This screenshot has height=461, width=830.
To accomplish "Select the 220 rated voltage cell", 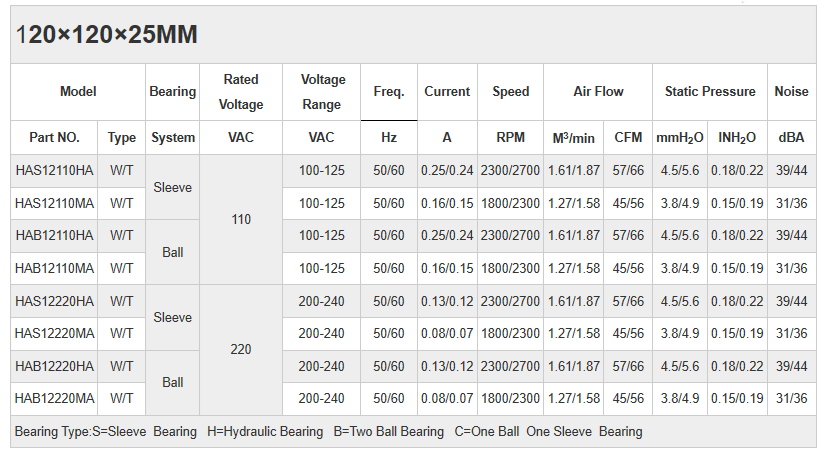I will [x=241, y=350].
